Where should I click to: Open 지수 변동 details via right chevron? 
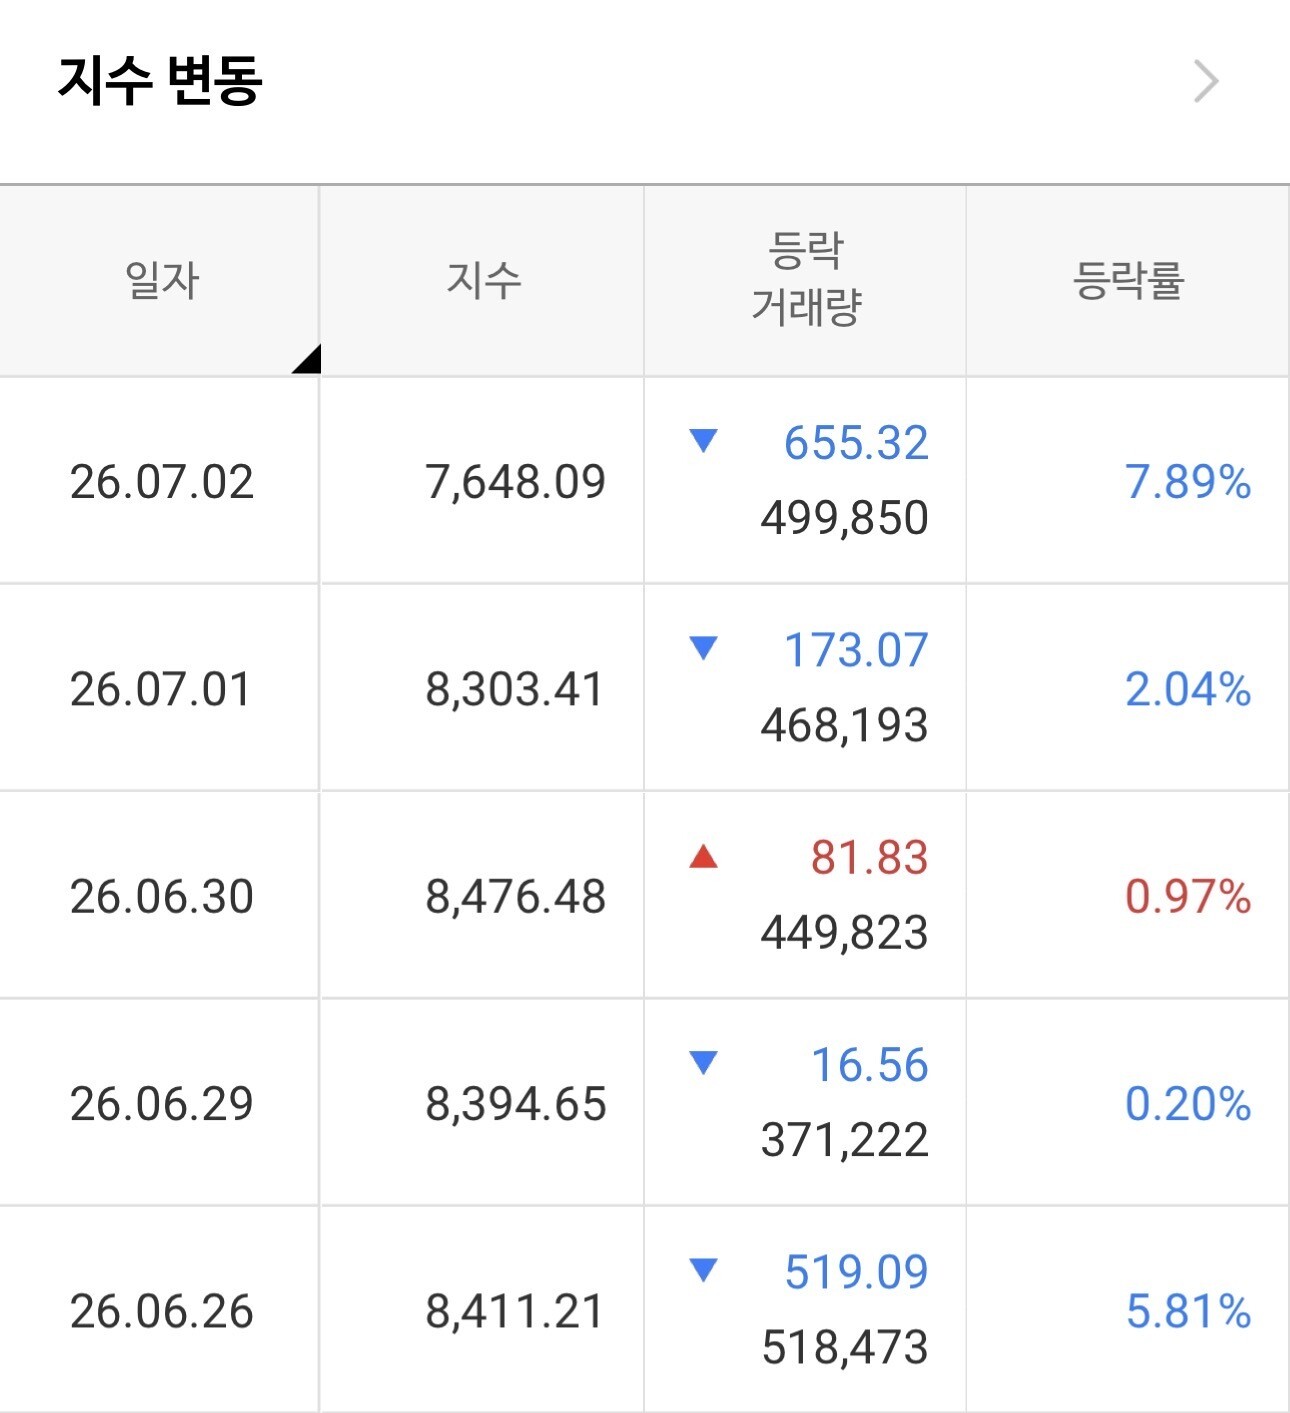coord(1206,81)
